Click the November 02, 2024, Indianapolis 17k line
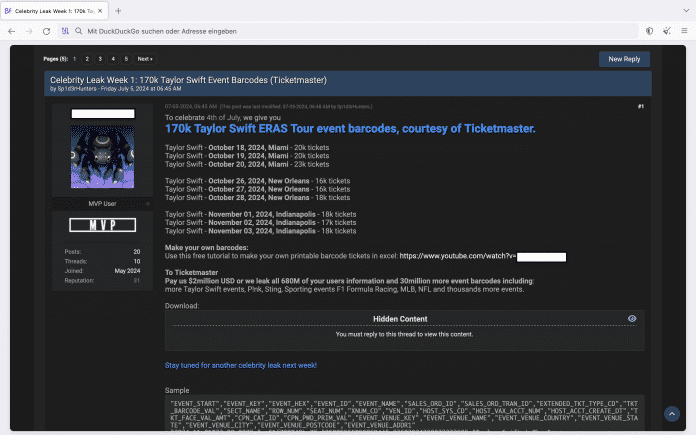This screenshot has width=696, height=435. click(x=261, y=222)
